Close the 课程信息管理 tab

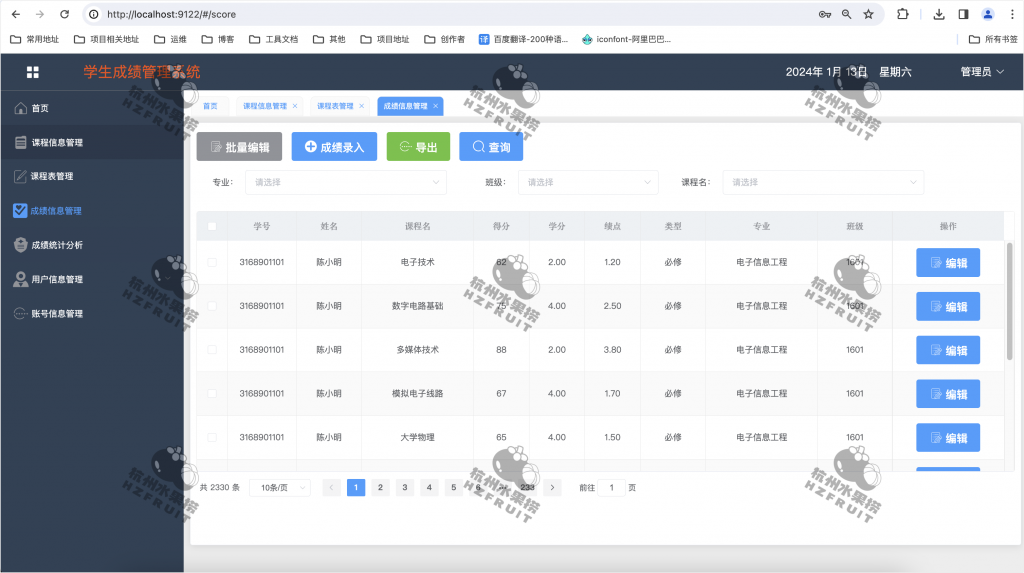coord(295,106)
